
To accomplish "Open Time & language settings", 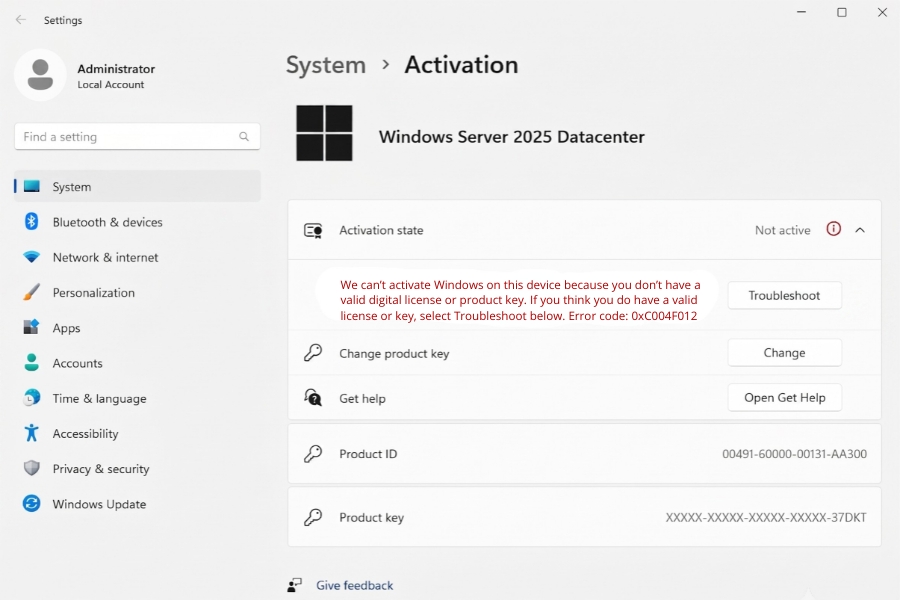I will click(137, 397).
